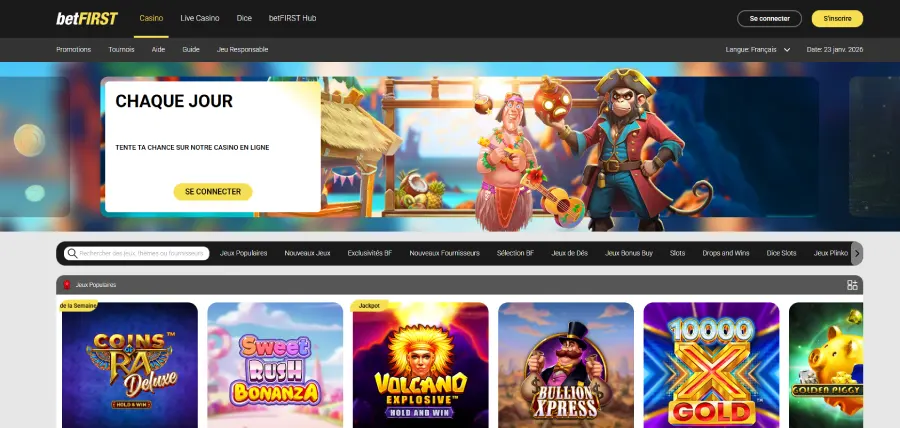Toggle the game grid layout icon
This screenshot has height=428, width=900.
coord(852,285)
